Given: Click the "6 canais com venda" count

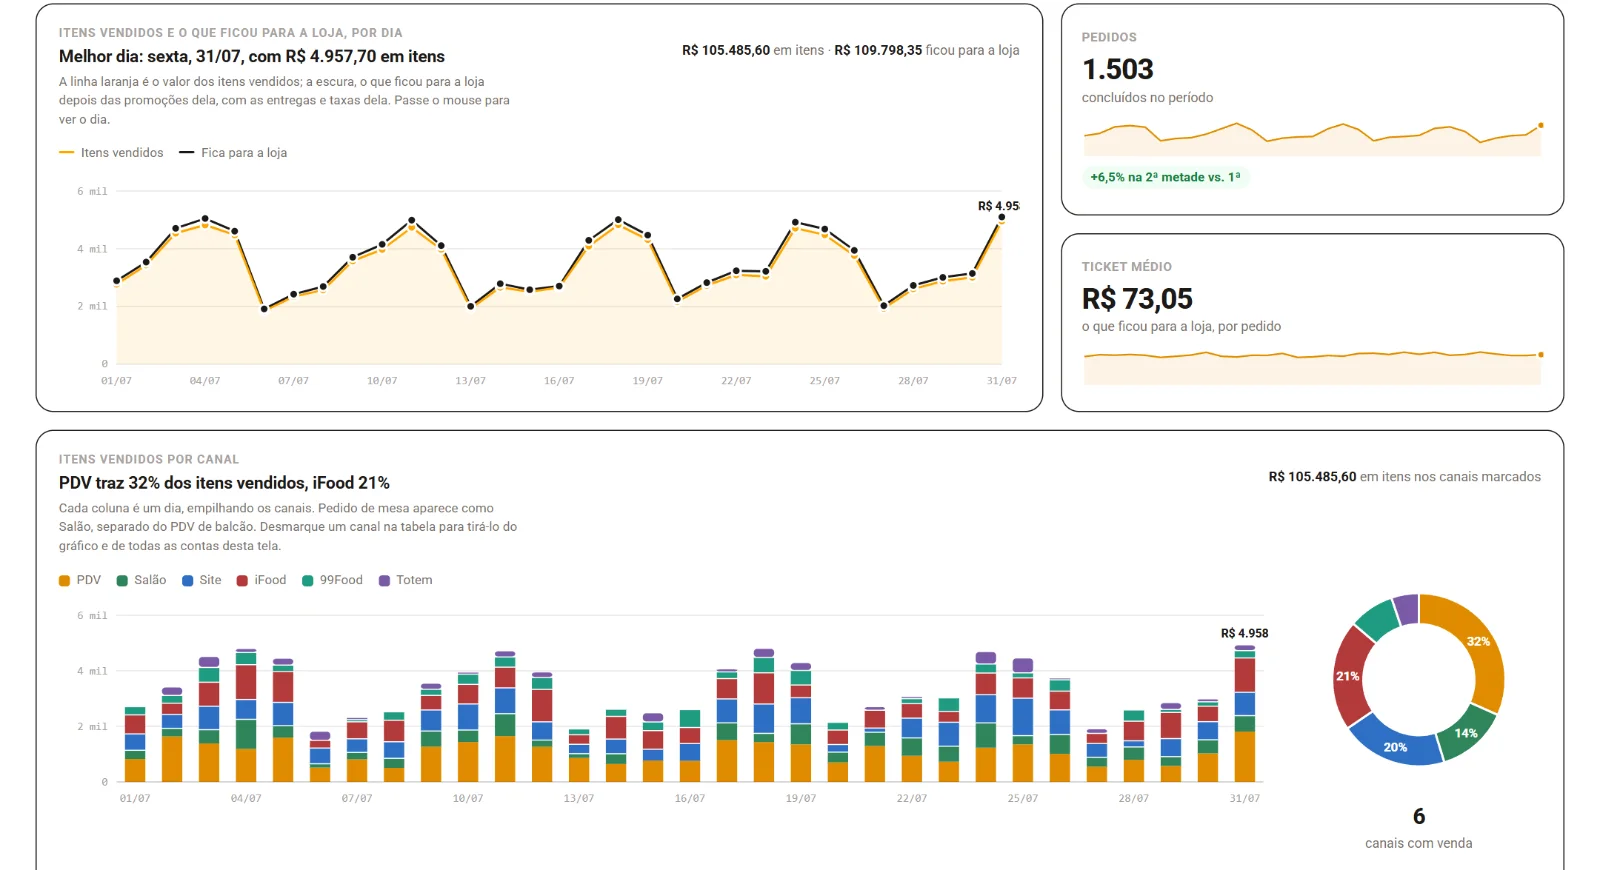Looking at the screenshot, I should pos(1419,828).
